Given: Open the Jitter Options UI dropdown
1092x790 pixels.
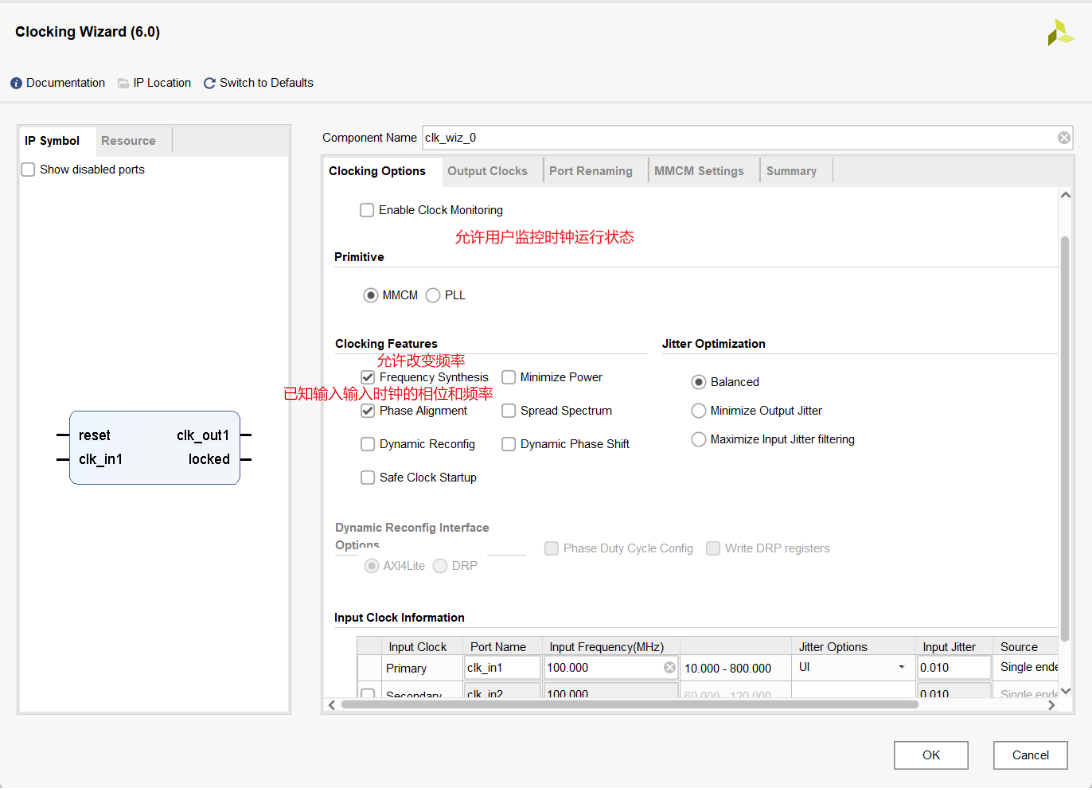Looking at the screenshot, I should (x=851, y=668).
